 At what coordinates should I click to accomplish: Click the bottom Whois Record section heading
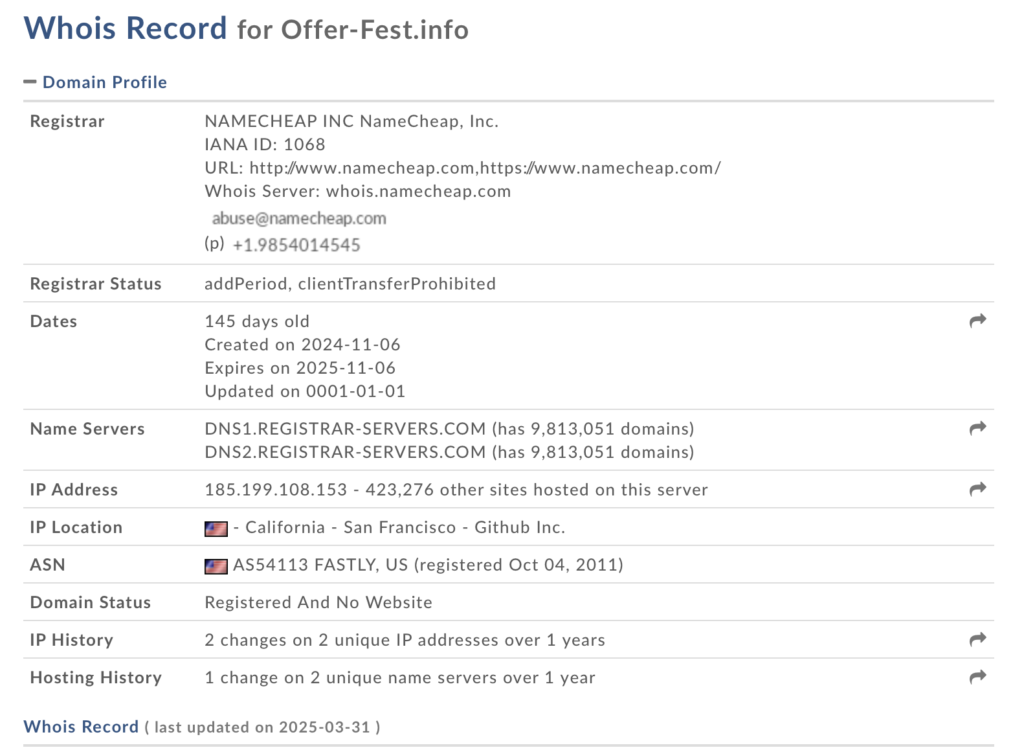click(x=81, y=727)
